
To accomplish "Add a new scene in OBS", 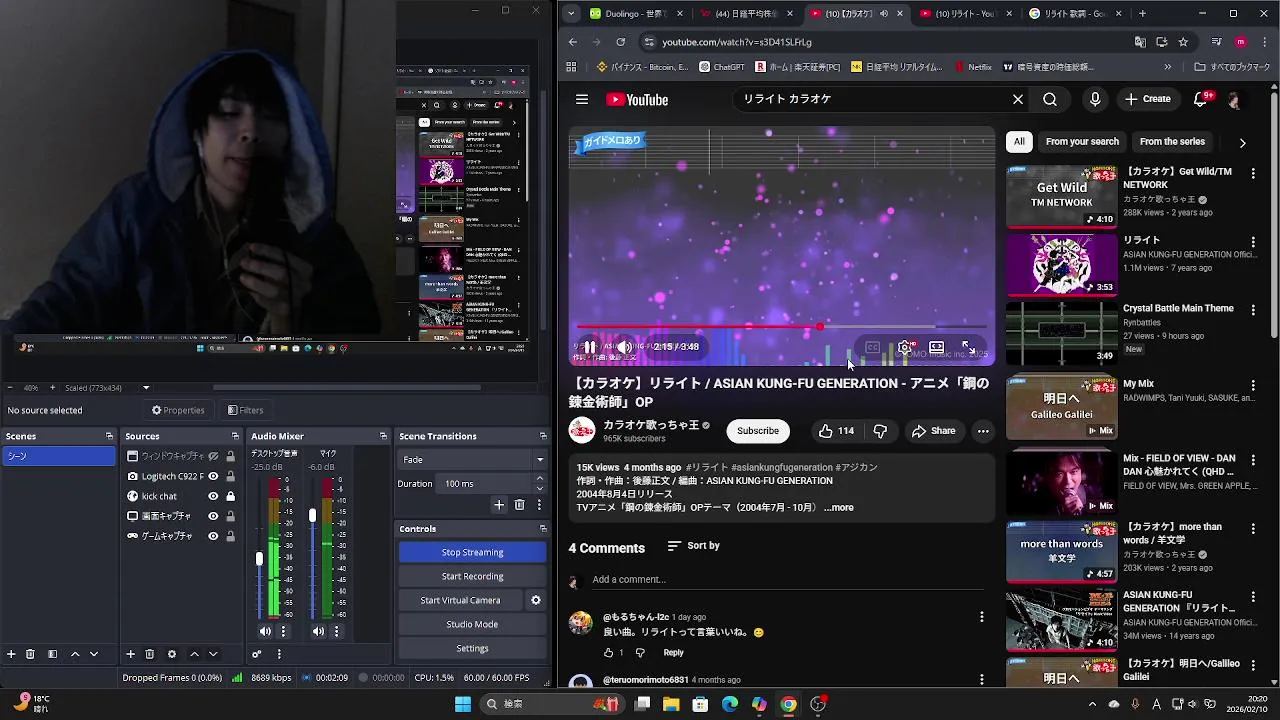I will pos(11,654).
